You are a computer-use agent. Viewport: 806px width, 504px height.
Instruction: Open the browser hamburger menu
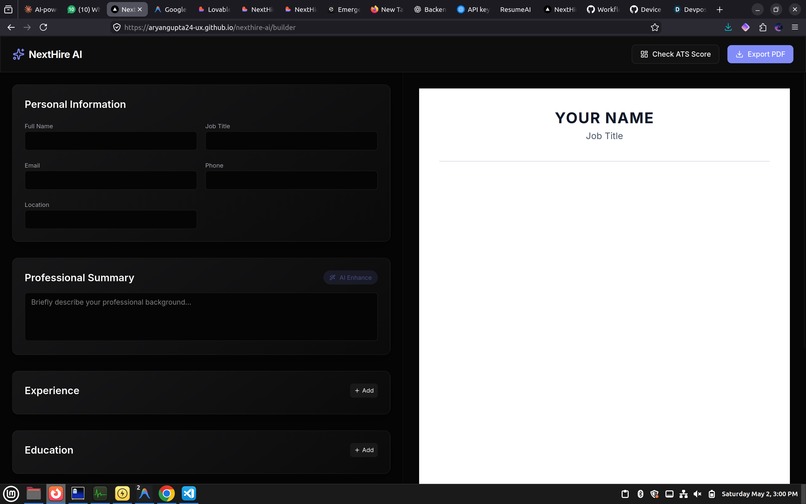click(795, 27)
